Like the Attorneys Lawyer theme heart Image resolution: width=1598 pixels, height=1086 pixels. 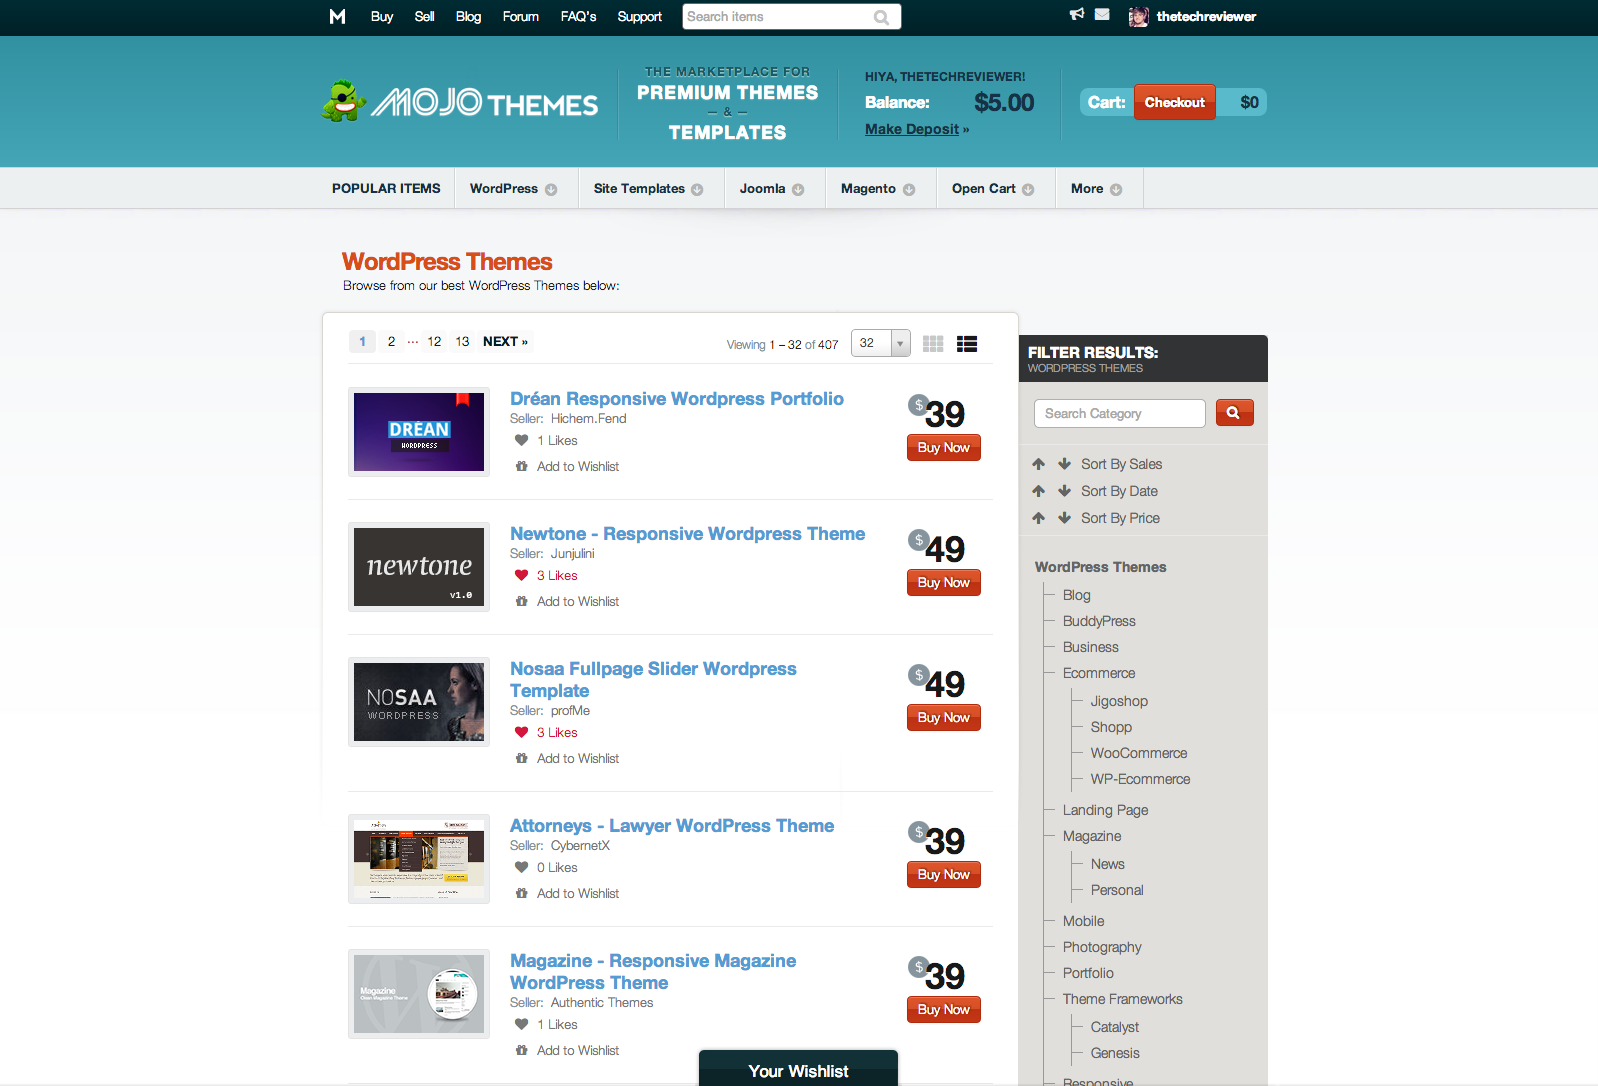pos(521,867)
